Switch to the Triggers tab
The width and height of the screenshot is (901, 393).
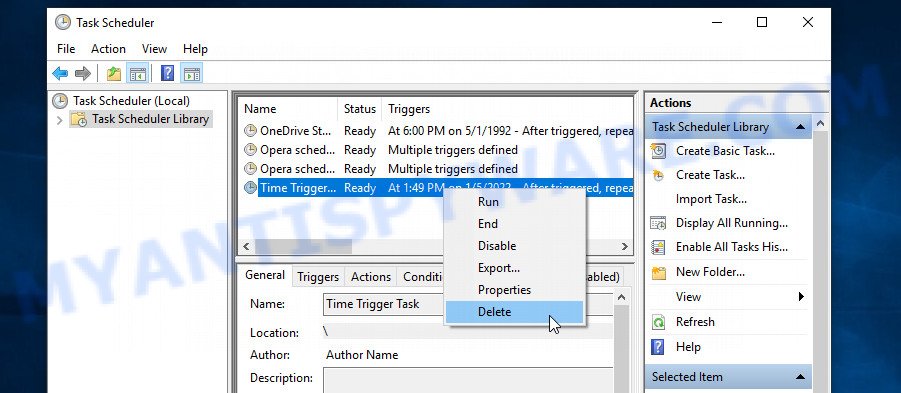coord(318,277)
